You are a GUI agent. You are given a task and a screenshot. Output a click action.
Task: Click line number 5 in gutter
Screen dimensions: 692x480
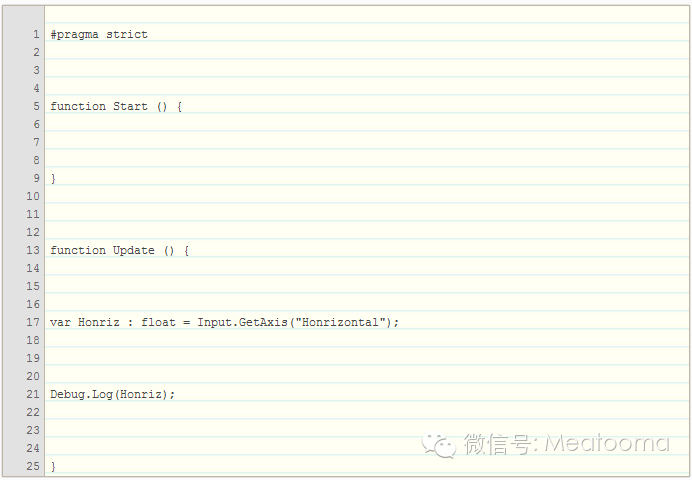coord(35,106)
